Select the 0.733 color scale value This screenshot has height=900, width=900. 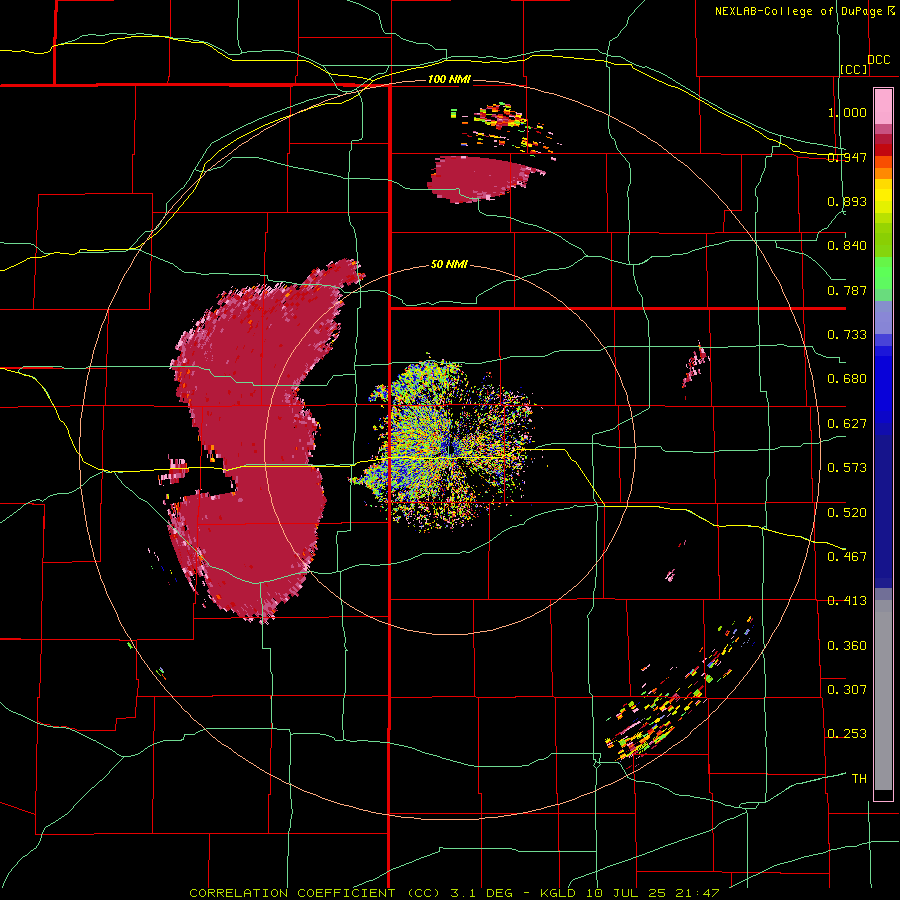847,335
